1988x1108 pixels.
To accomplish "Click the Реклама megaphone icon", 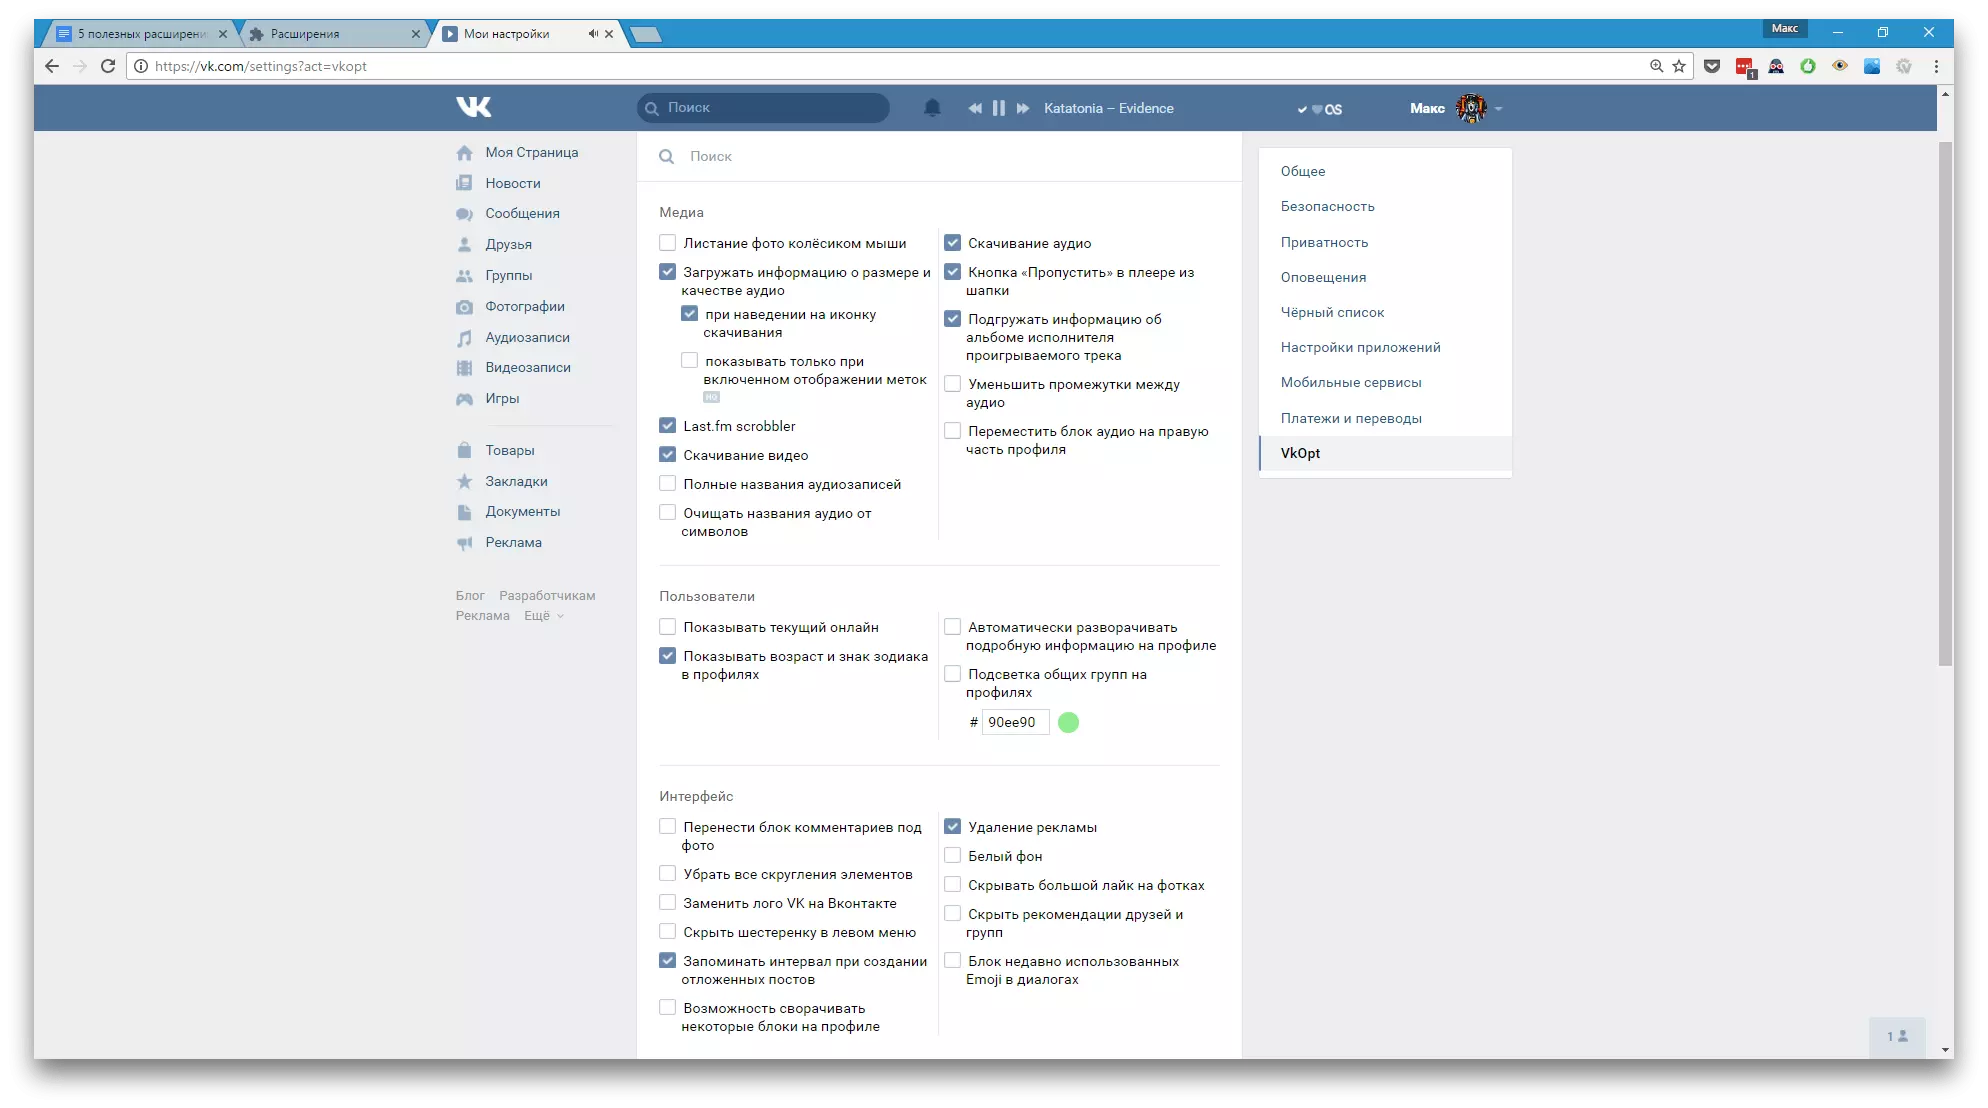I will [464, 543].
